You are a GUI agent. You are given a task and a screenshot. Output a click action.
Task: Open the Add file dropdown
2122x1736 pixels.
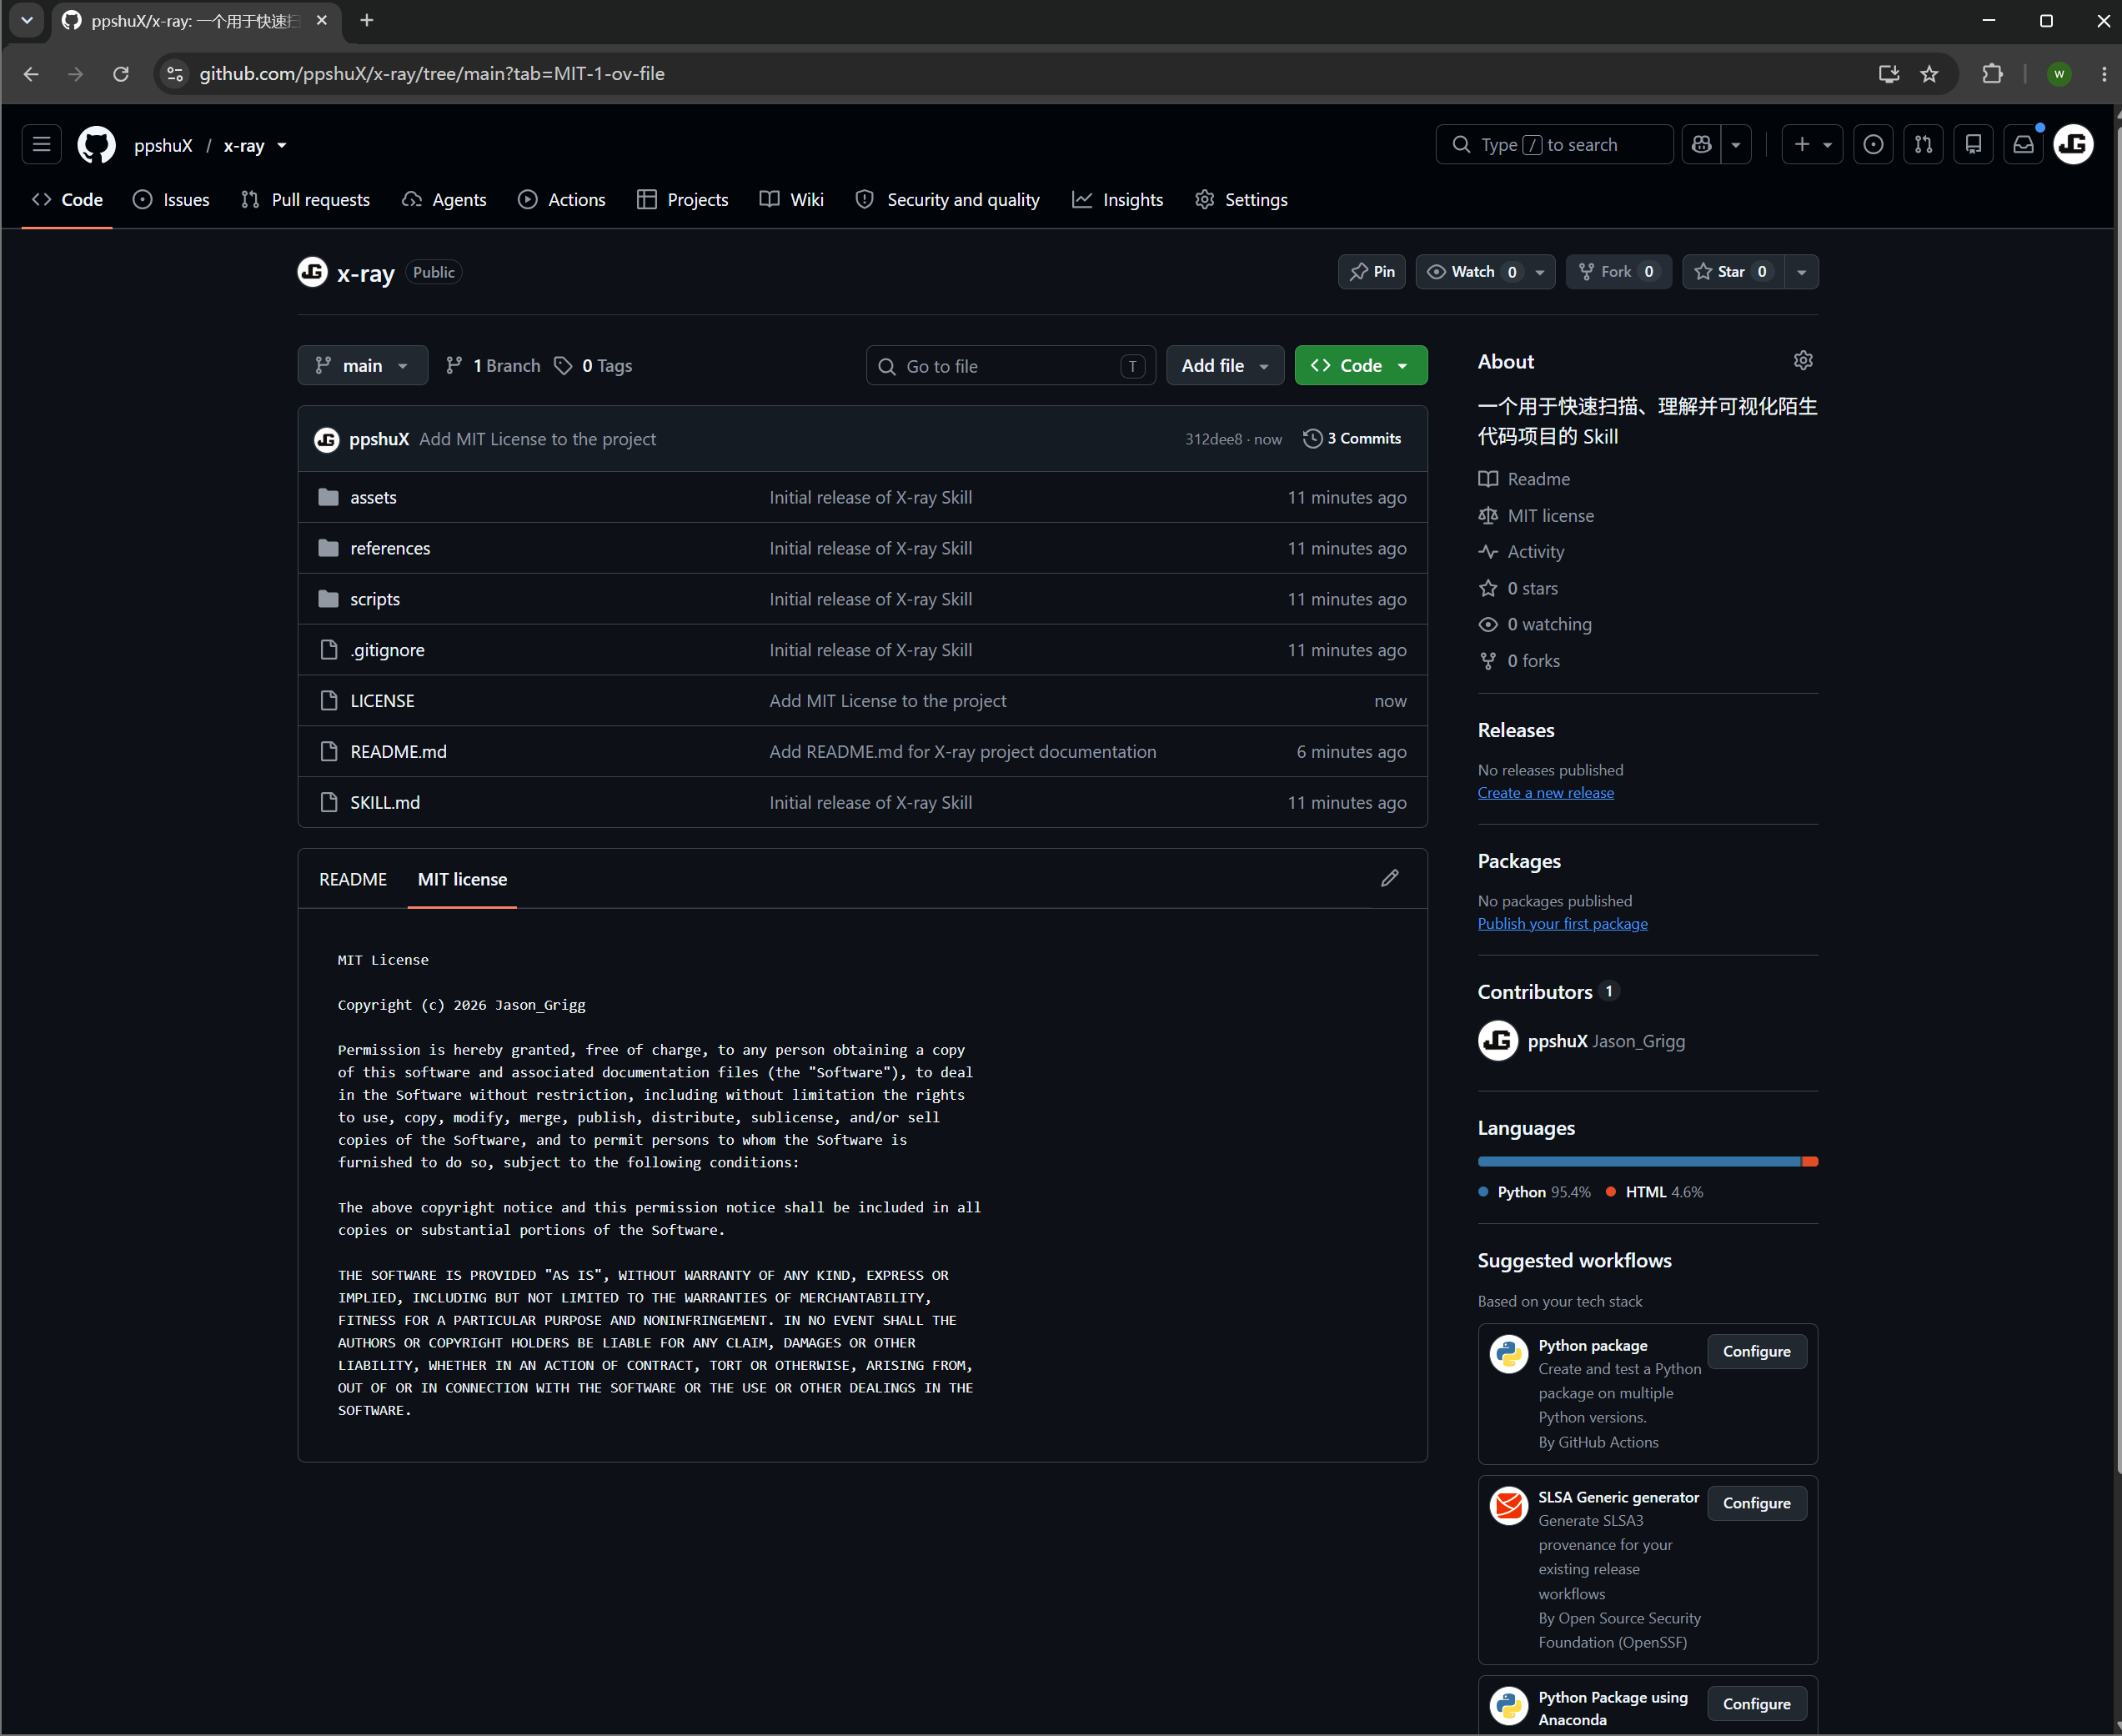1225,366
